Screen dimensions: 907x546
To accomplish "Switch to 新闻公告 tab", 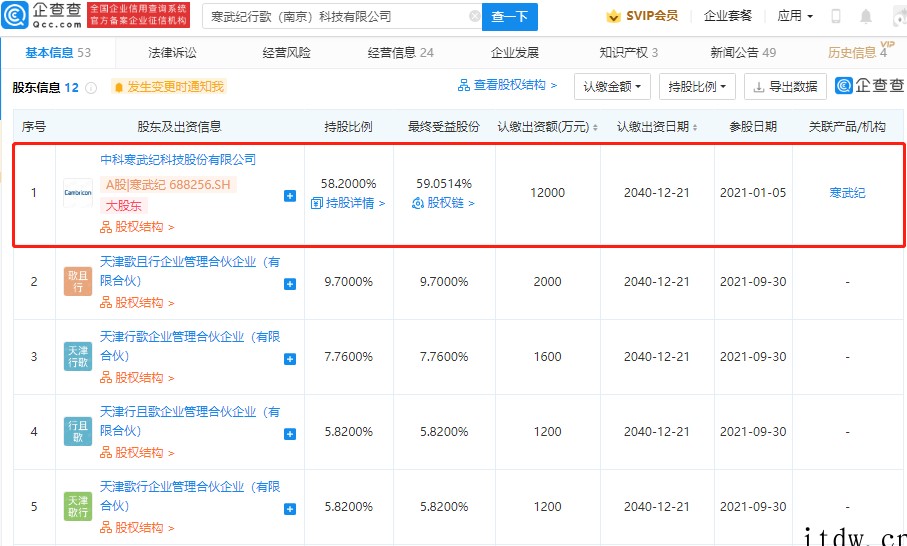I will click(743, 53).
